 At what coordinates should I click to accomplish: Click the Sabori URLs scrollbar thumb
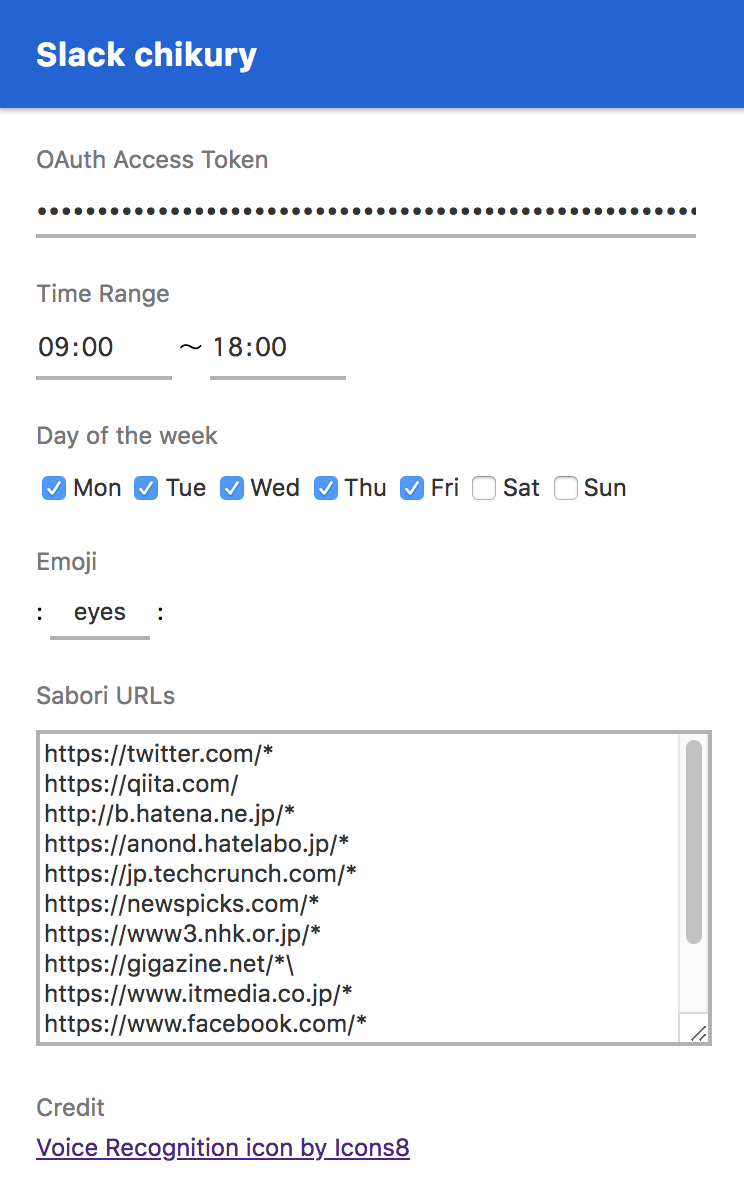[694, 841]
